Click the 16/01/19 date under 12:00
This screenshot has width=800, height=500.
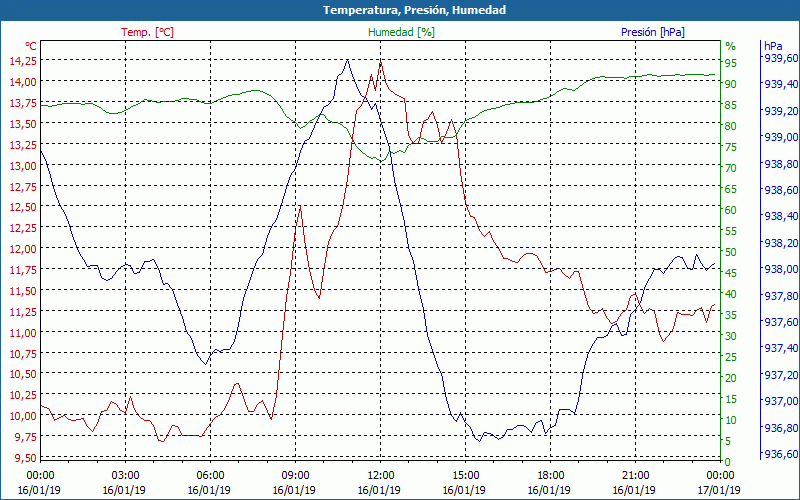click(x=379, y=490)
